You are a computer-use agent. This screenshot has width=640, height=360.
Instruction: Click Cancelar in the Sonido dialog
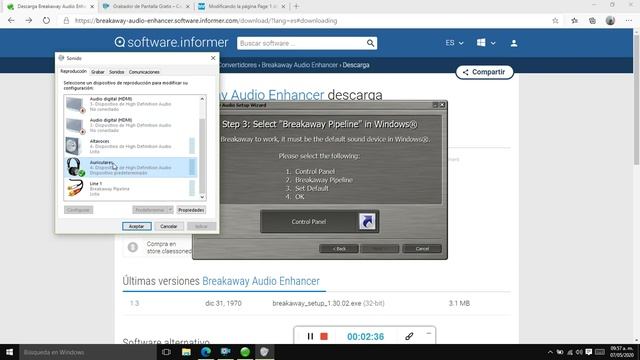click(x=169, y=226)
